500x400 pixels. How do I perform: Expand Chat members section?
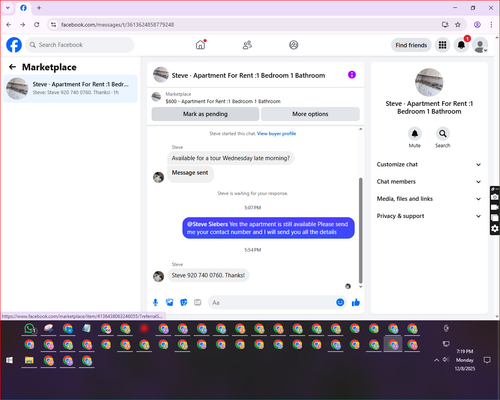429,182
